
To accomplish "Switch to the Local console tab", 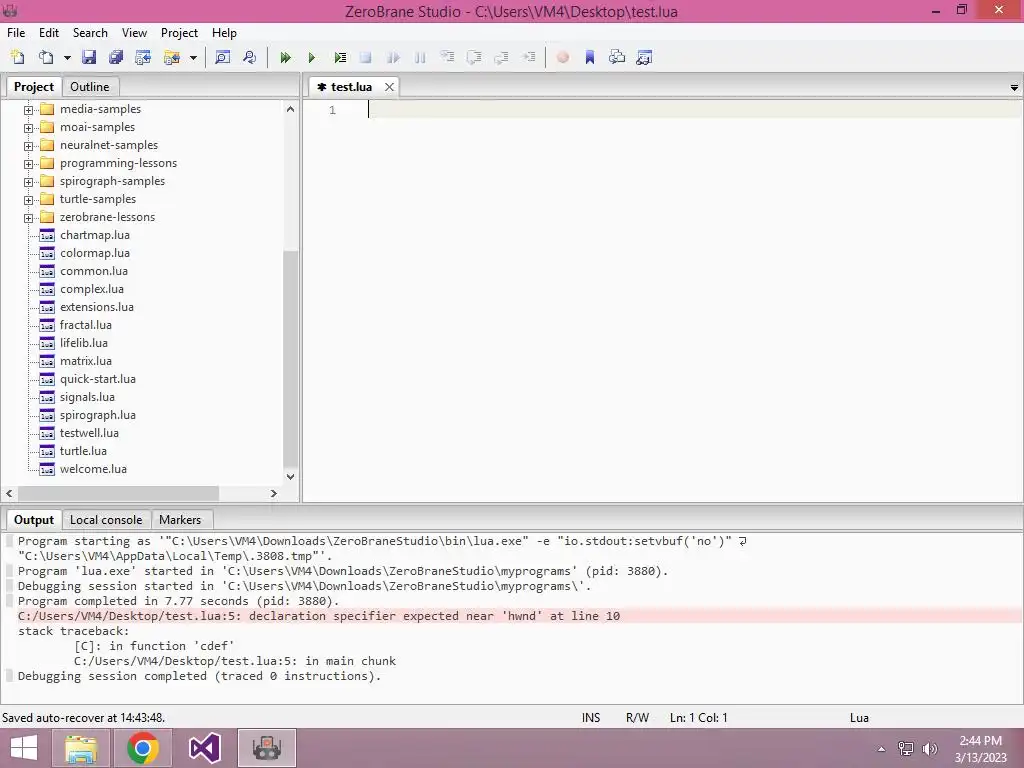I will (106, 520).
